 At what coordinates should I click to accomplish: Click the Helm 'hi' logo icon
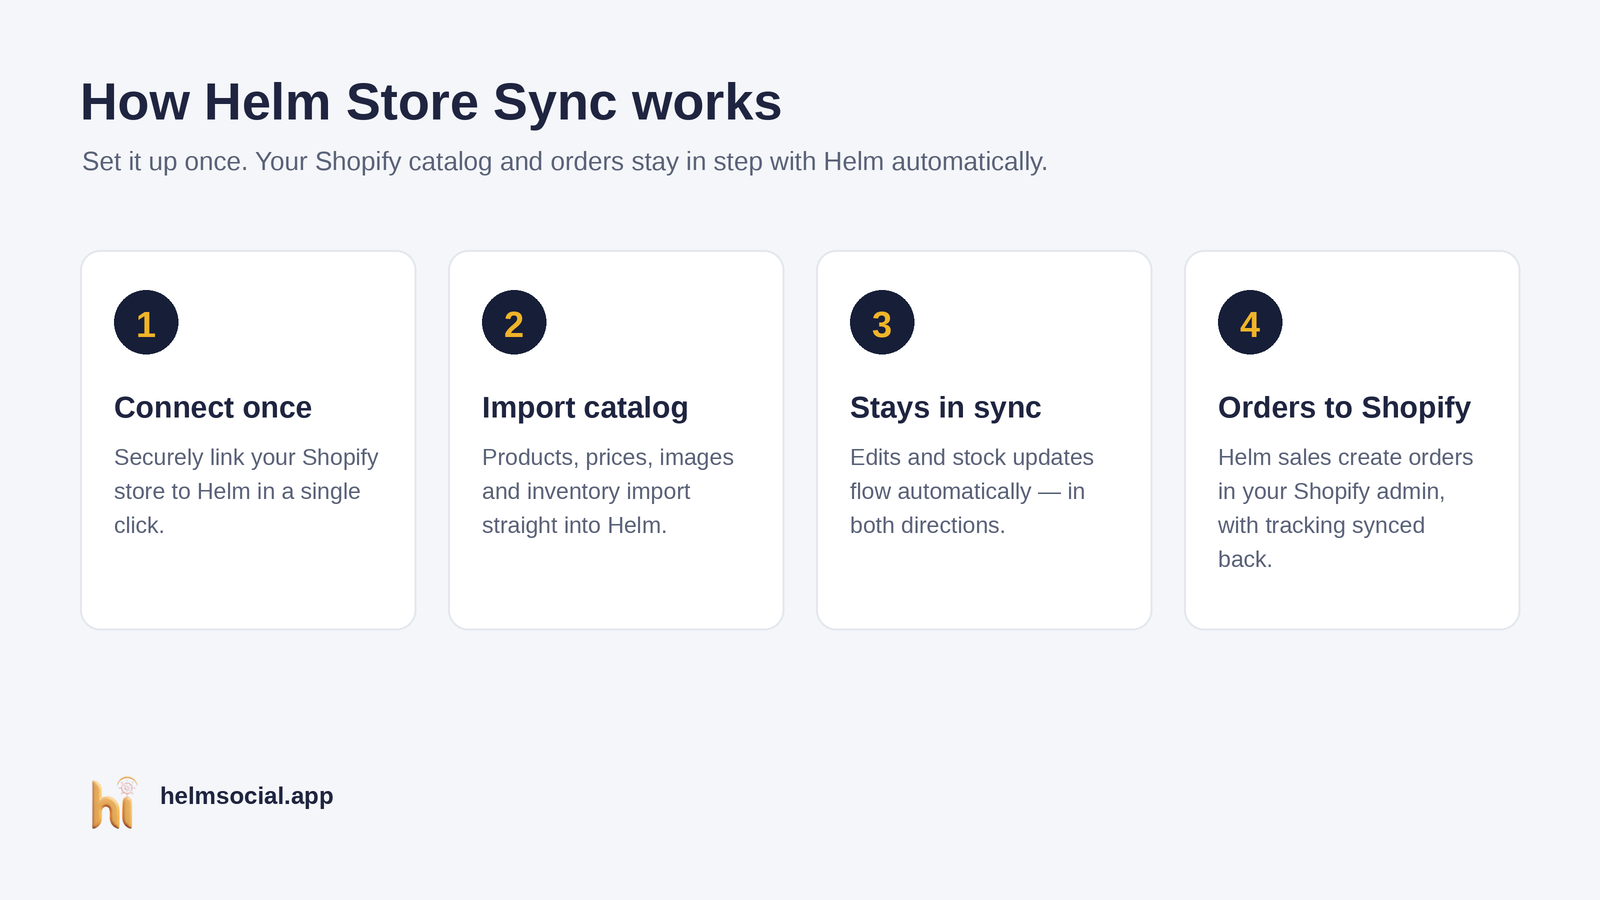(x=114, y=803)
